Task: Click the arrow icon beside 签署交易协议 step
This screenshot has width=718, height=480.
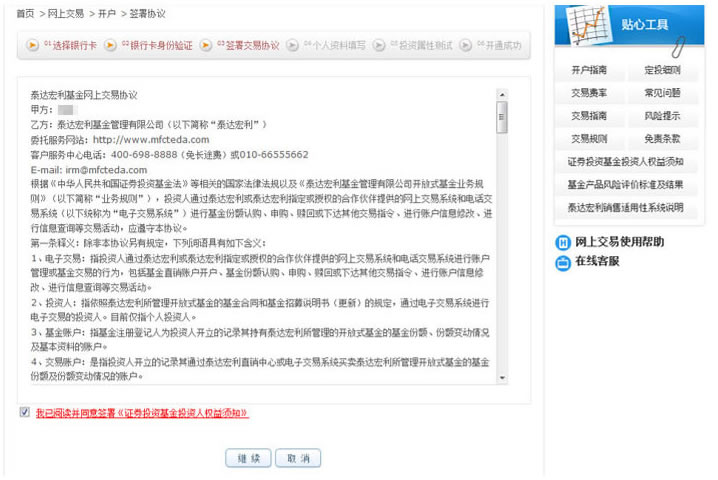Action: click(206, 45)
